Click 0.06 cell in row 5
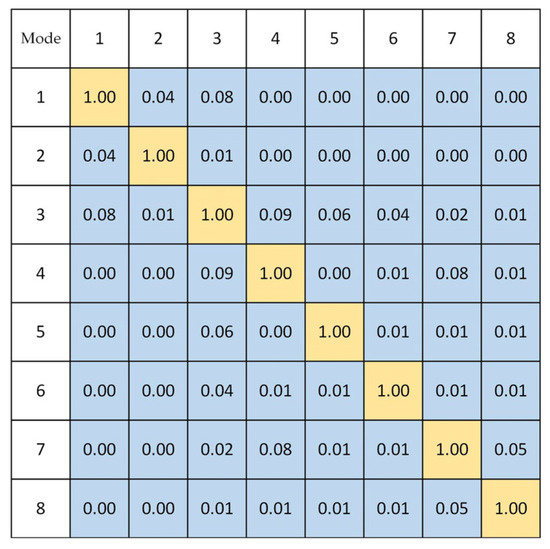 217,332
